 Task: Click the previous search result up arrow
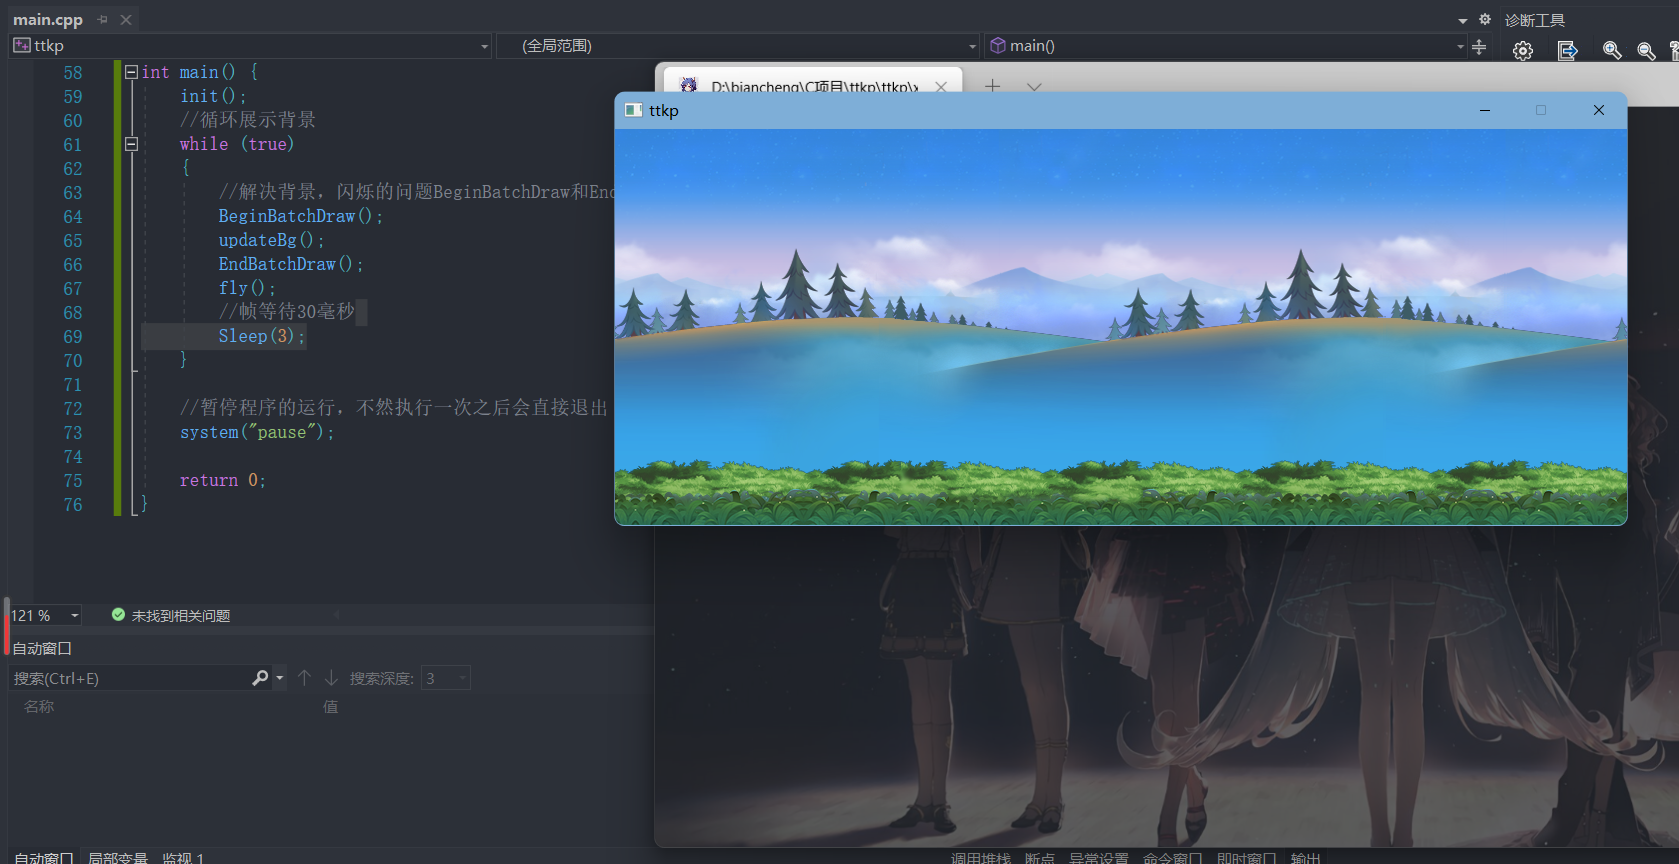pos(304,678)
